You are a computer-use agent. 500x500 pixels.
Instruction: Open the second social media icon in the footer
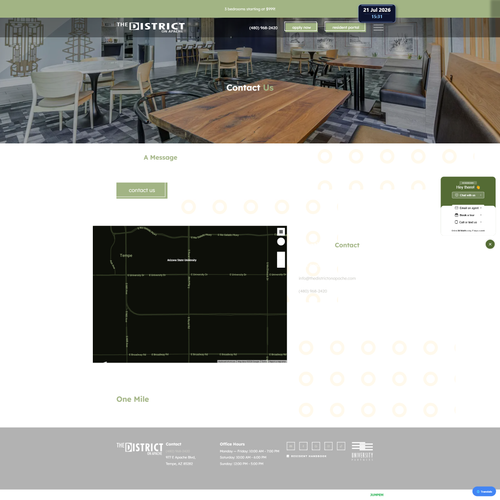(303, 446)
